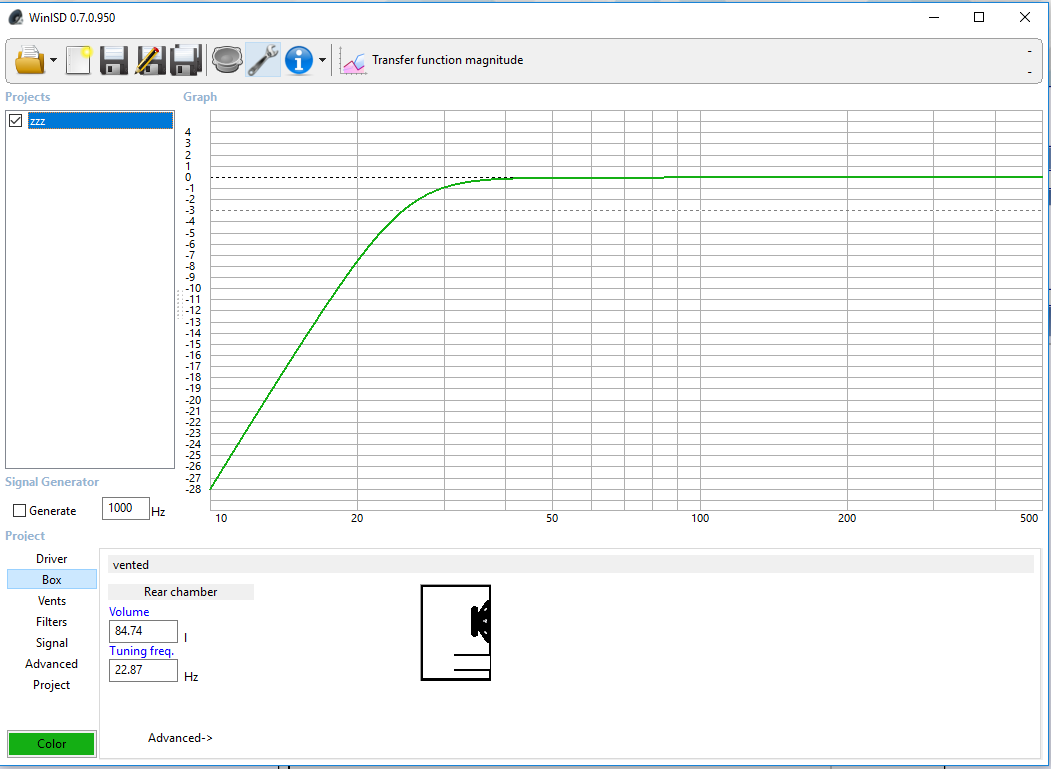Save project with first floppy disk icon
1051x769 pixels.
pyautogui.click(x=114, y=60)
